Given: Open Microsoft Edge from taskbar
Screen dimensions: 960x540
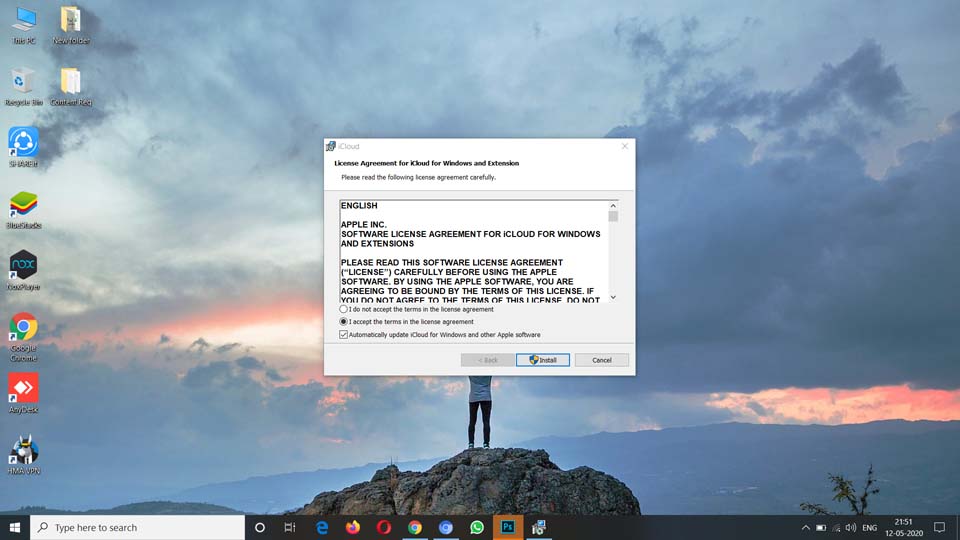Looking at the screenshot, I should pyautogui.click(x=321, y=527).
